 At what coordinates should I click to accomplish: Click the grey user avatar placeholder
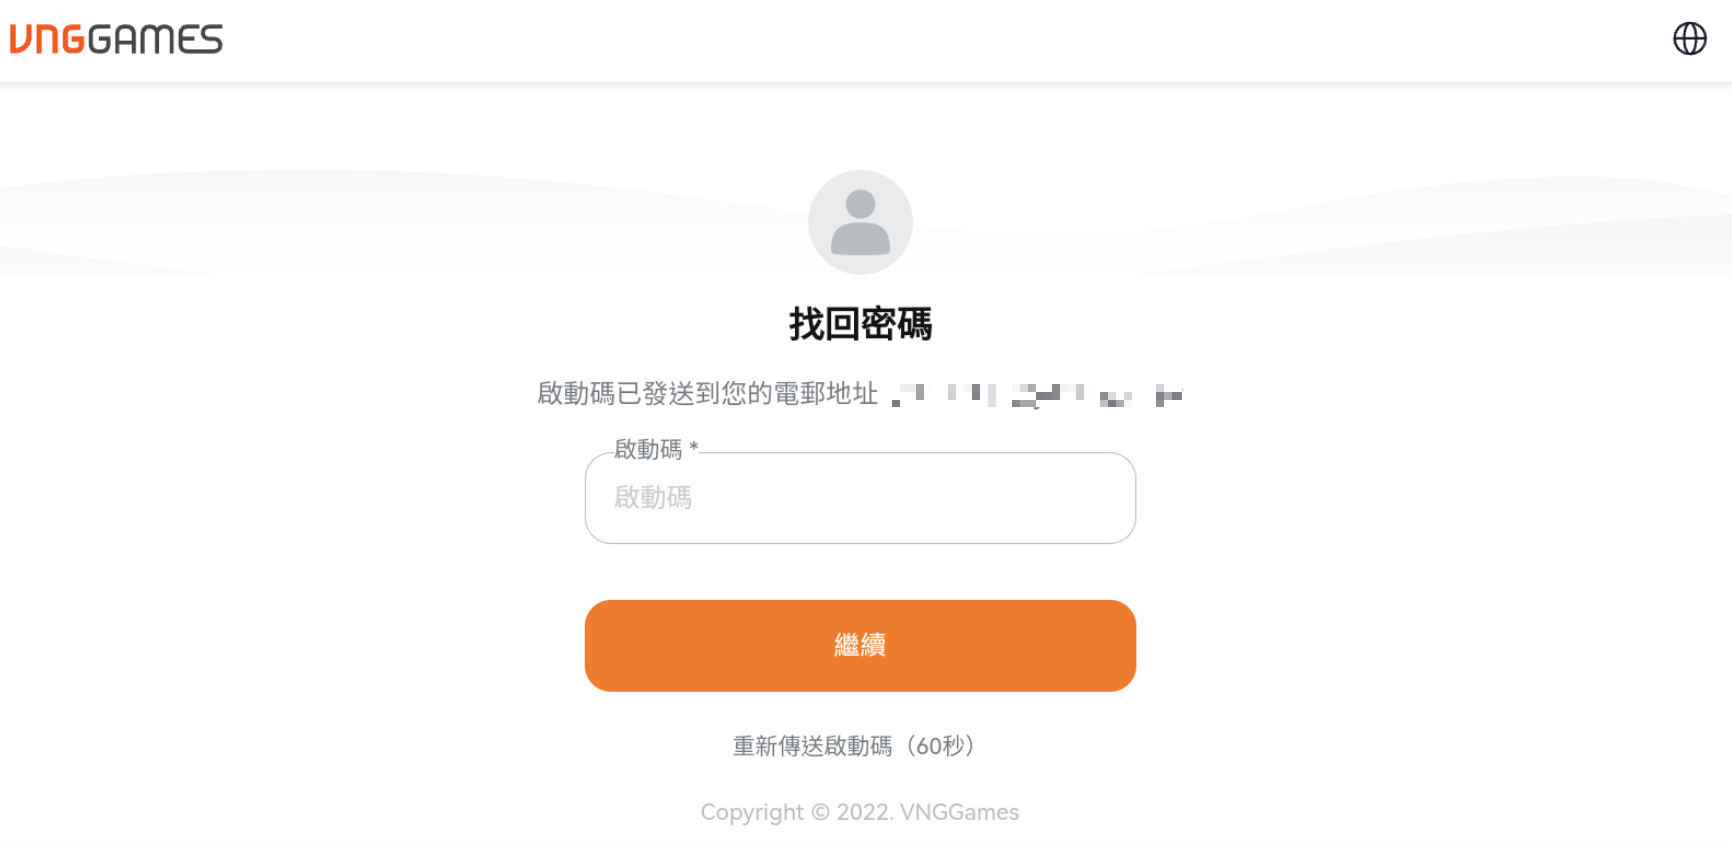860,222
